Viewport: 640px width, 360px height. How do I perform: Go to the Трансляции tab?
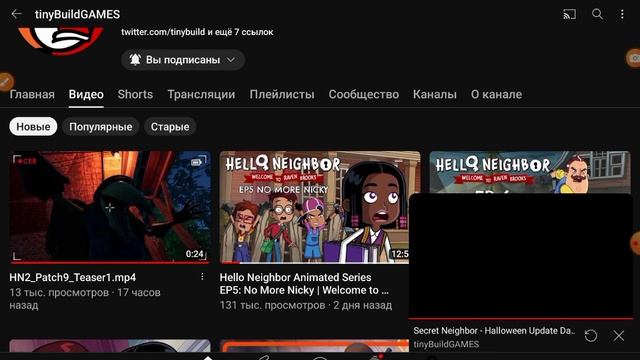pyautogui.click(x=201, y=94)
